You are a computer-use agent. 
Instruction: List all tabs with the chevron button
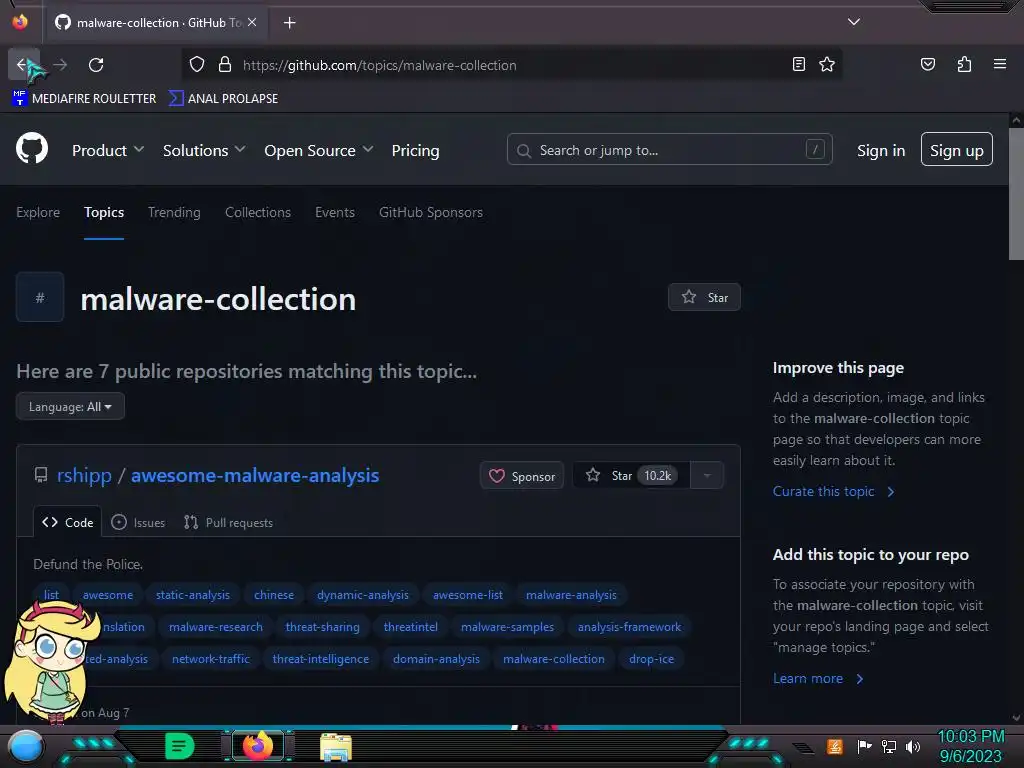(854, 22)
